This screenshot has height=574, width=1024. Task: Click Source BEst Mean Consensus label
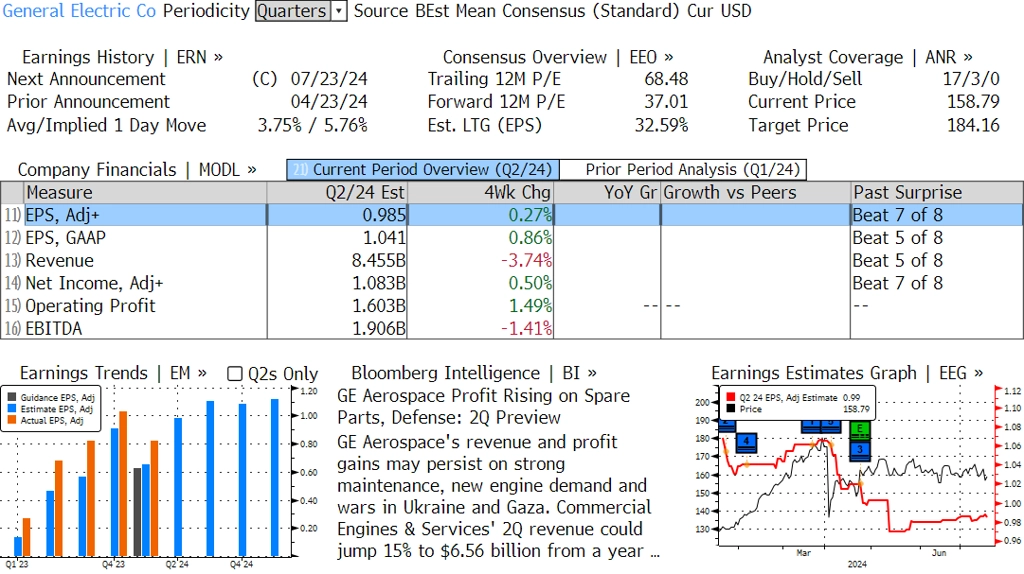pos(517,11)
